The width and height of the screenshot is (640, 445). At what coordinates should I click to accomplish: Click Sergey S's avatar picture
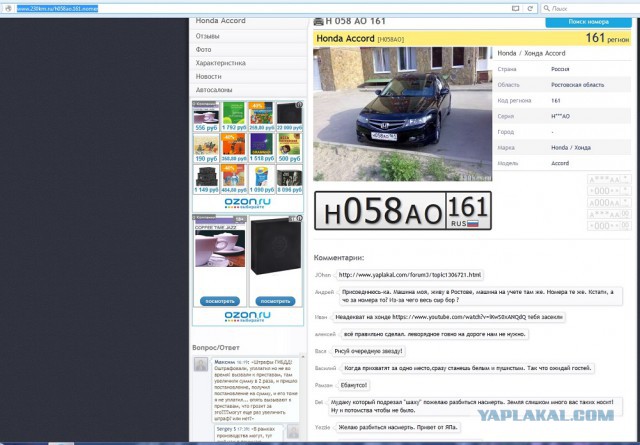coord(293,432)
